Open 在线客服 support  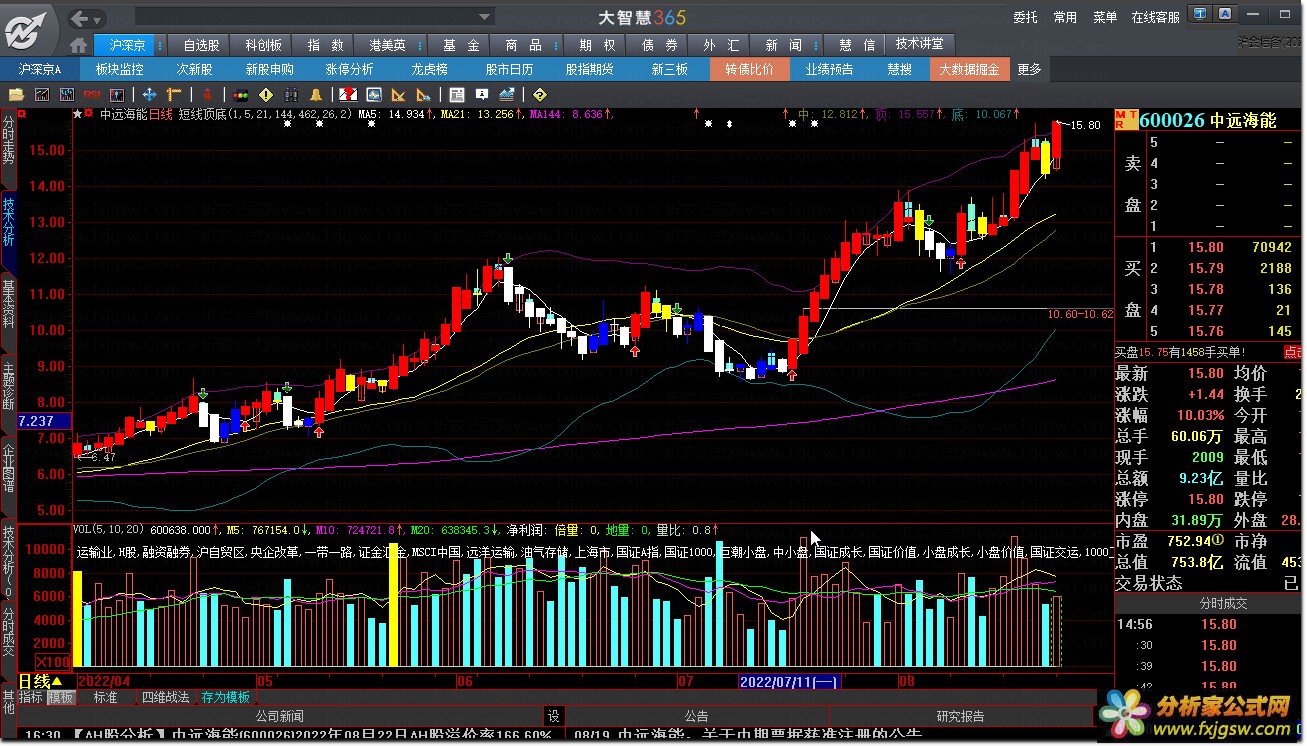[x=1155, y=17]
